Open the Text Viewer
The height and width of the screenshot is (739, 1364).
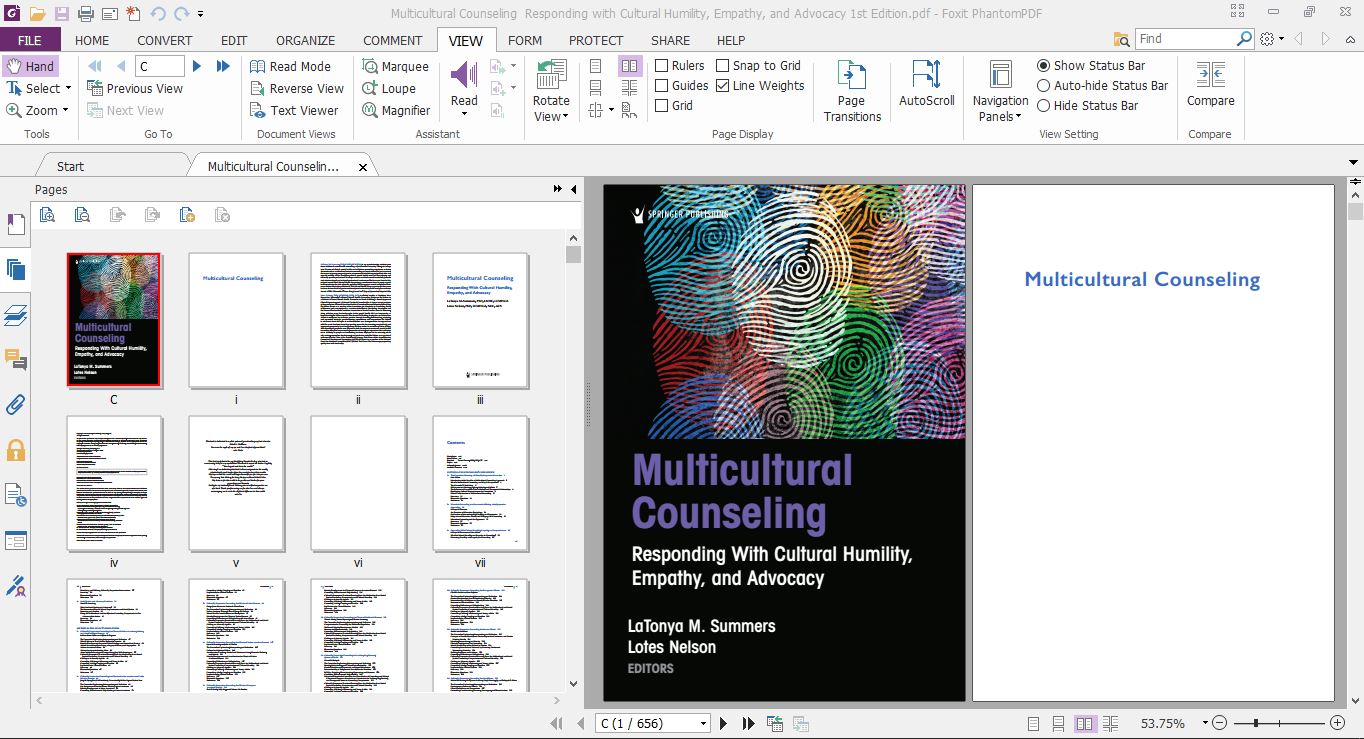point(294,110)
